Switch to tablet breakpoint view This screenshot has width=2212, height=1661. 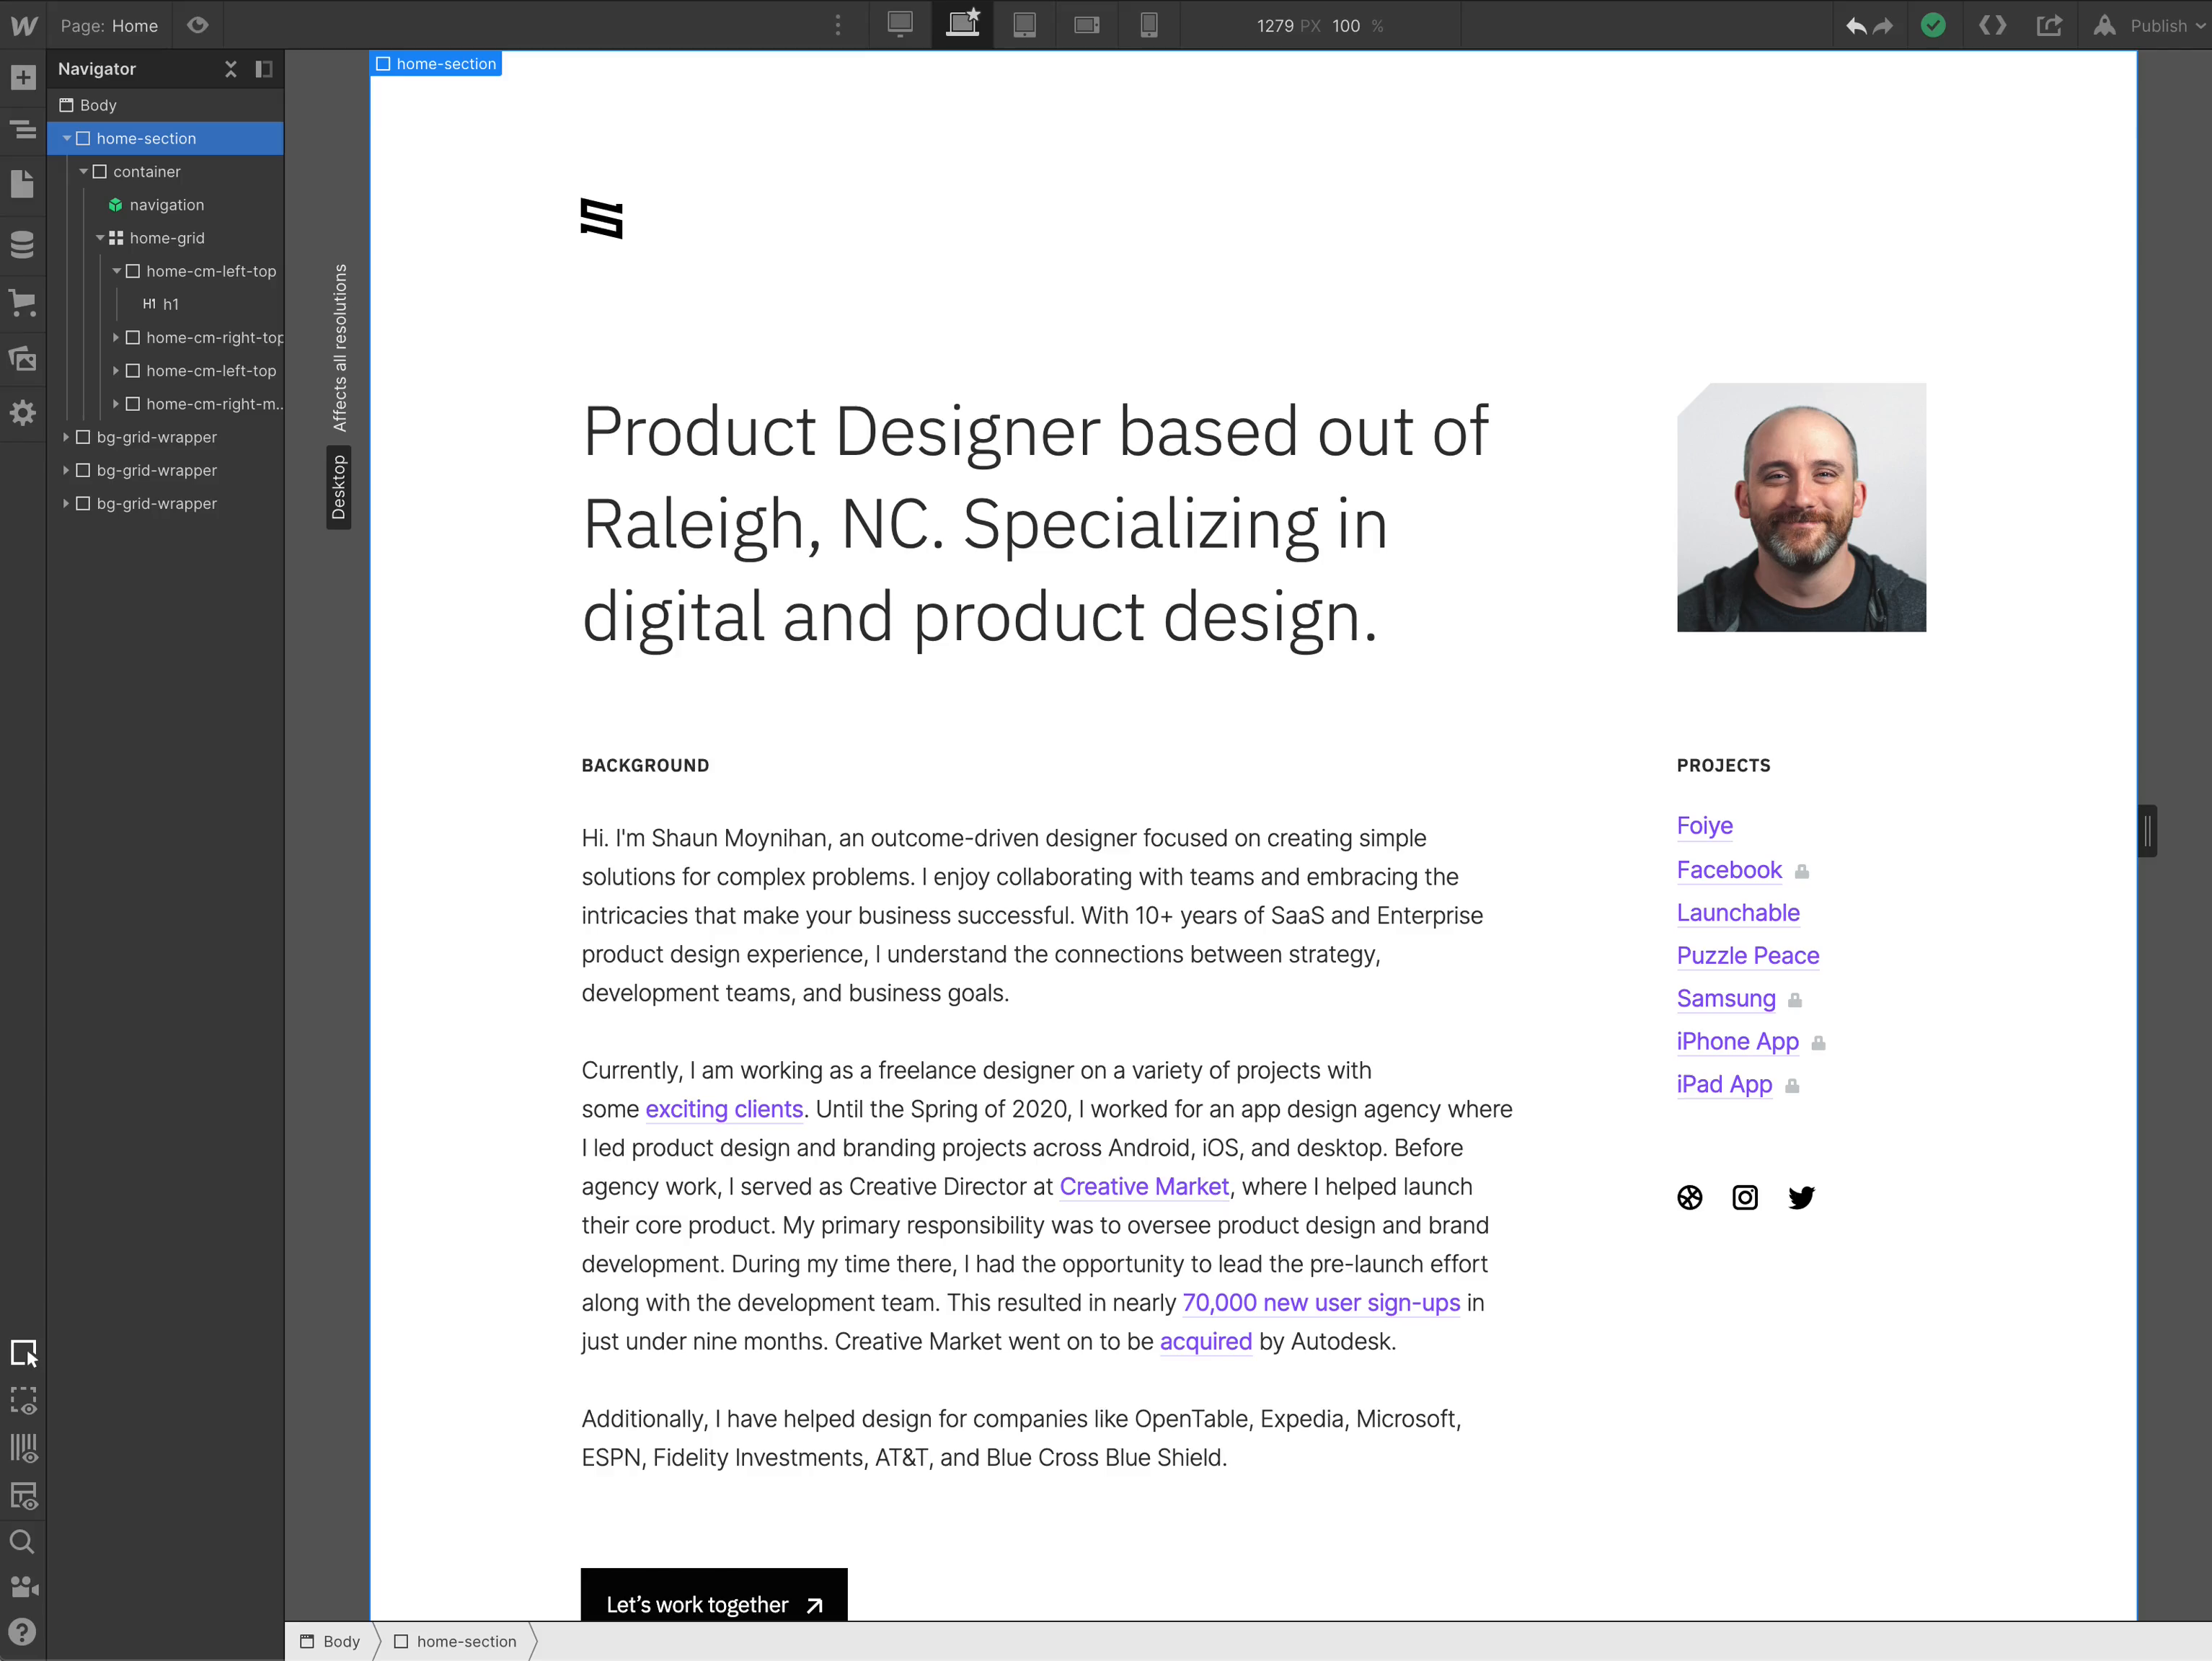[1024, 25]
